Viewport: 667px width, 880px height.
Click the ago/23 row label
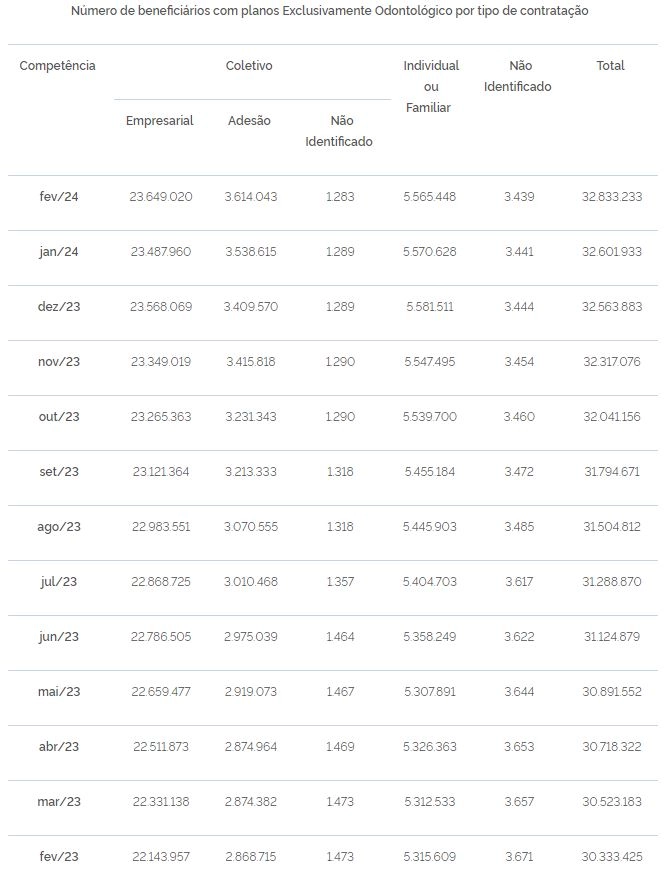tap(59, 526)
